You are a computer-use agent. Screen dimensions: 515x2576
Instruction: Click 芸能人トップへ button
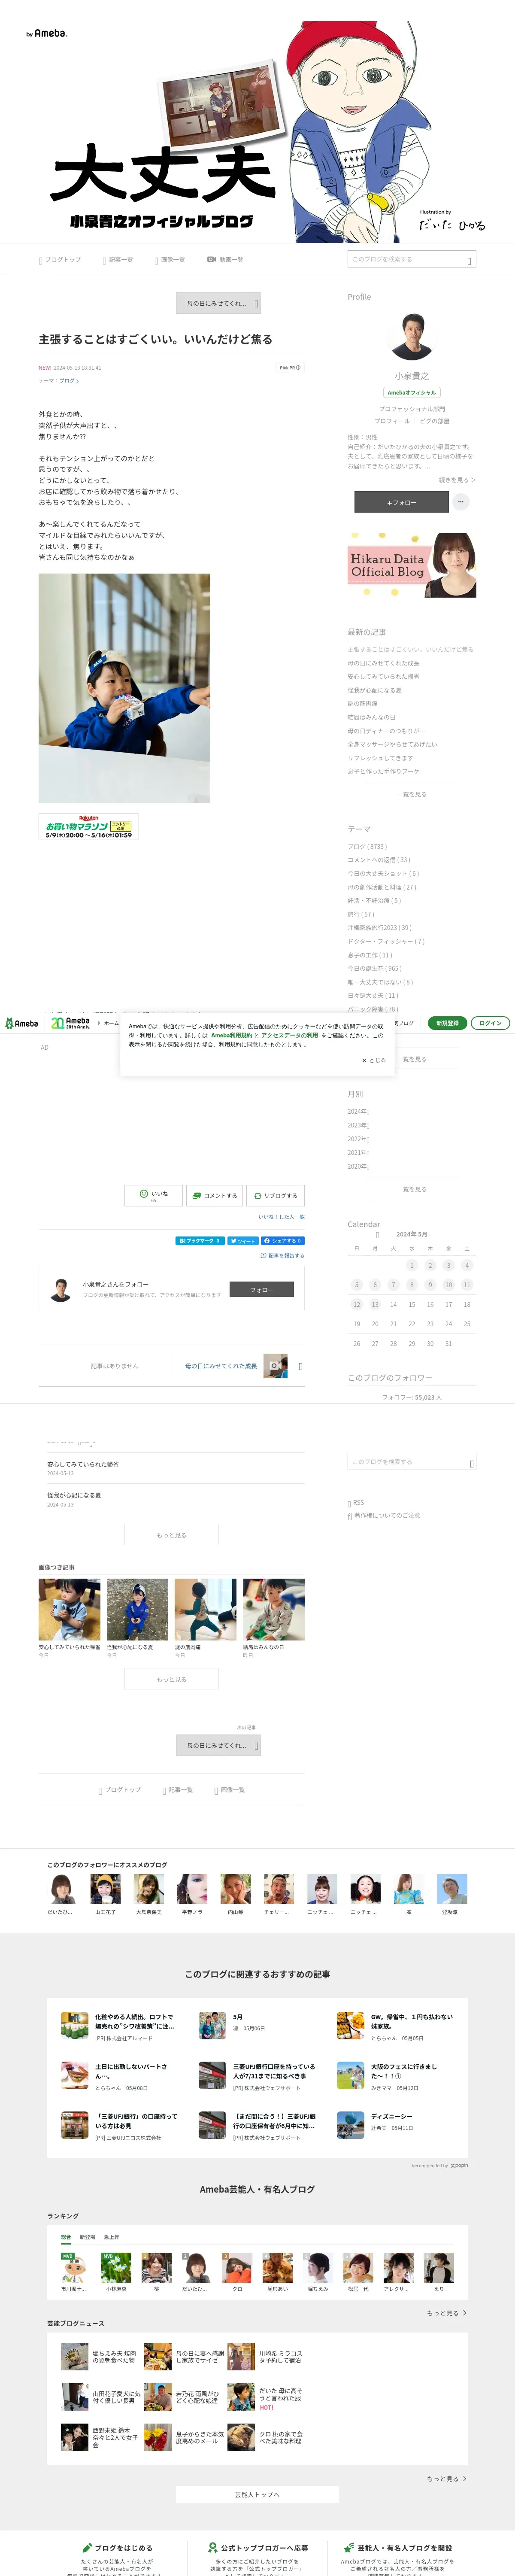[x=257, y=2494]
